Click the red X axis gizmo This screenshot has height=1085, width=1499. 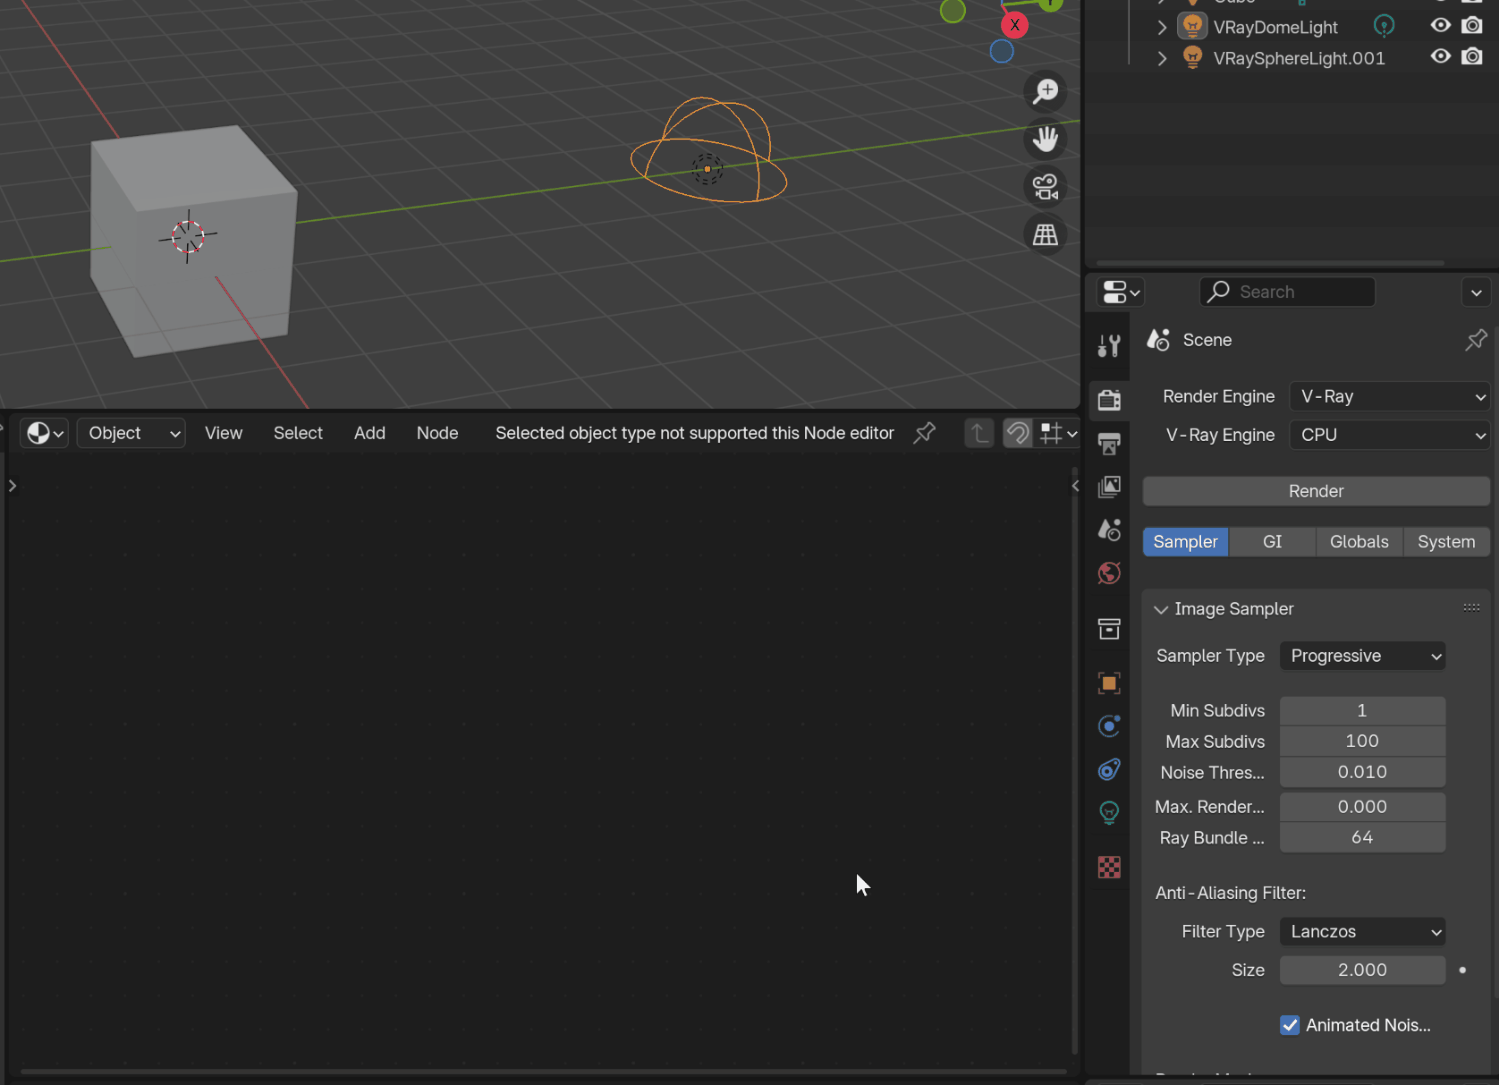point(1015,25)
